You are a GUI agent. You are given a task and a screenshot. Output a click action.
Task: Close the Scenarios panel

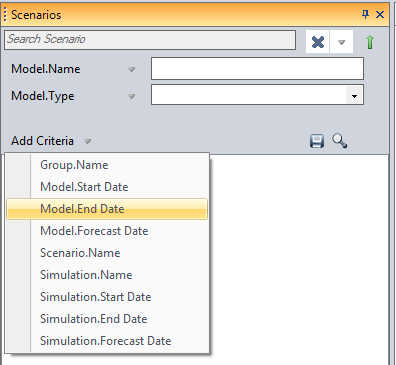(x=380, y=14)
